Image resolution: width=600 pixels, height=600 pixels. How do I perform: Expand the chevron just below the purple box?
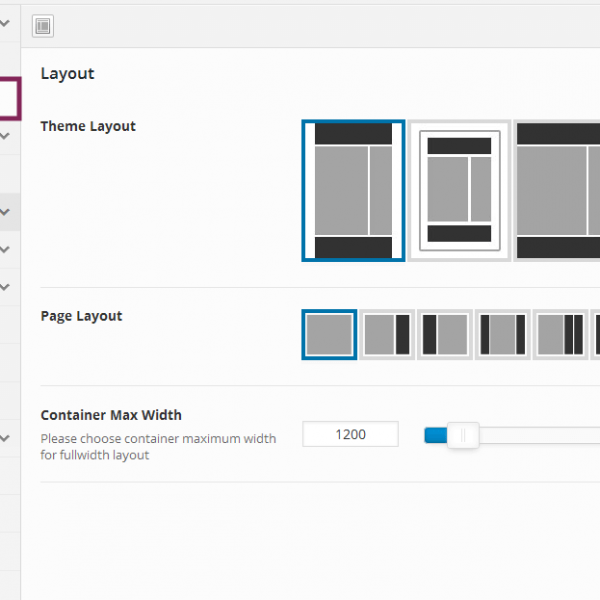[x=5, y=135]
